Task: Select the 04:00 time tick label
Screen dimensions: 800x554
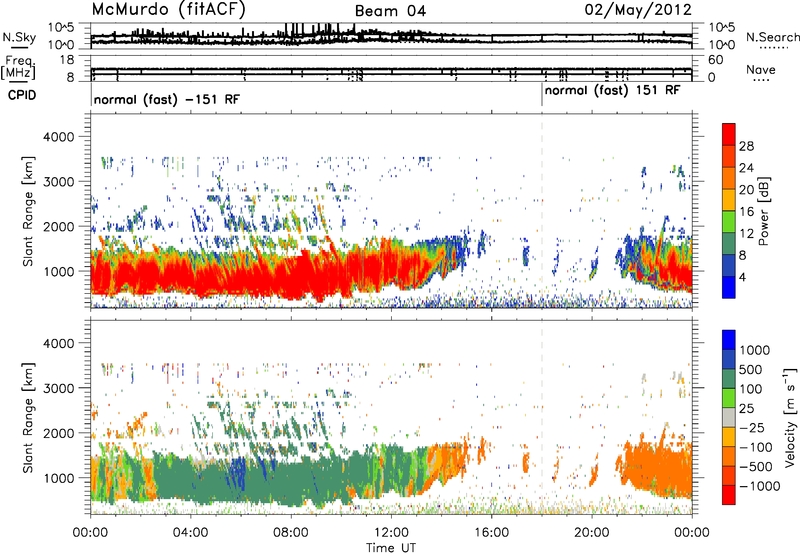Action: click(x=190, y=533)
